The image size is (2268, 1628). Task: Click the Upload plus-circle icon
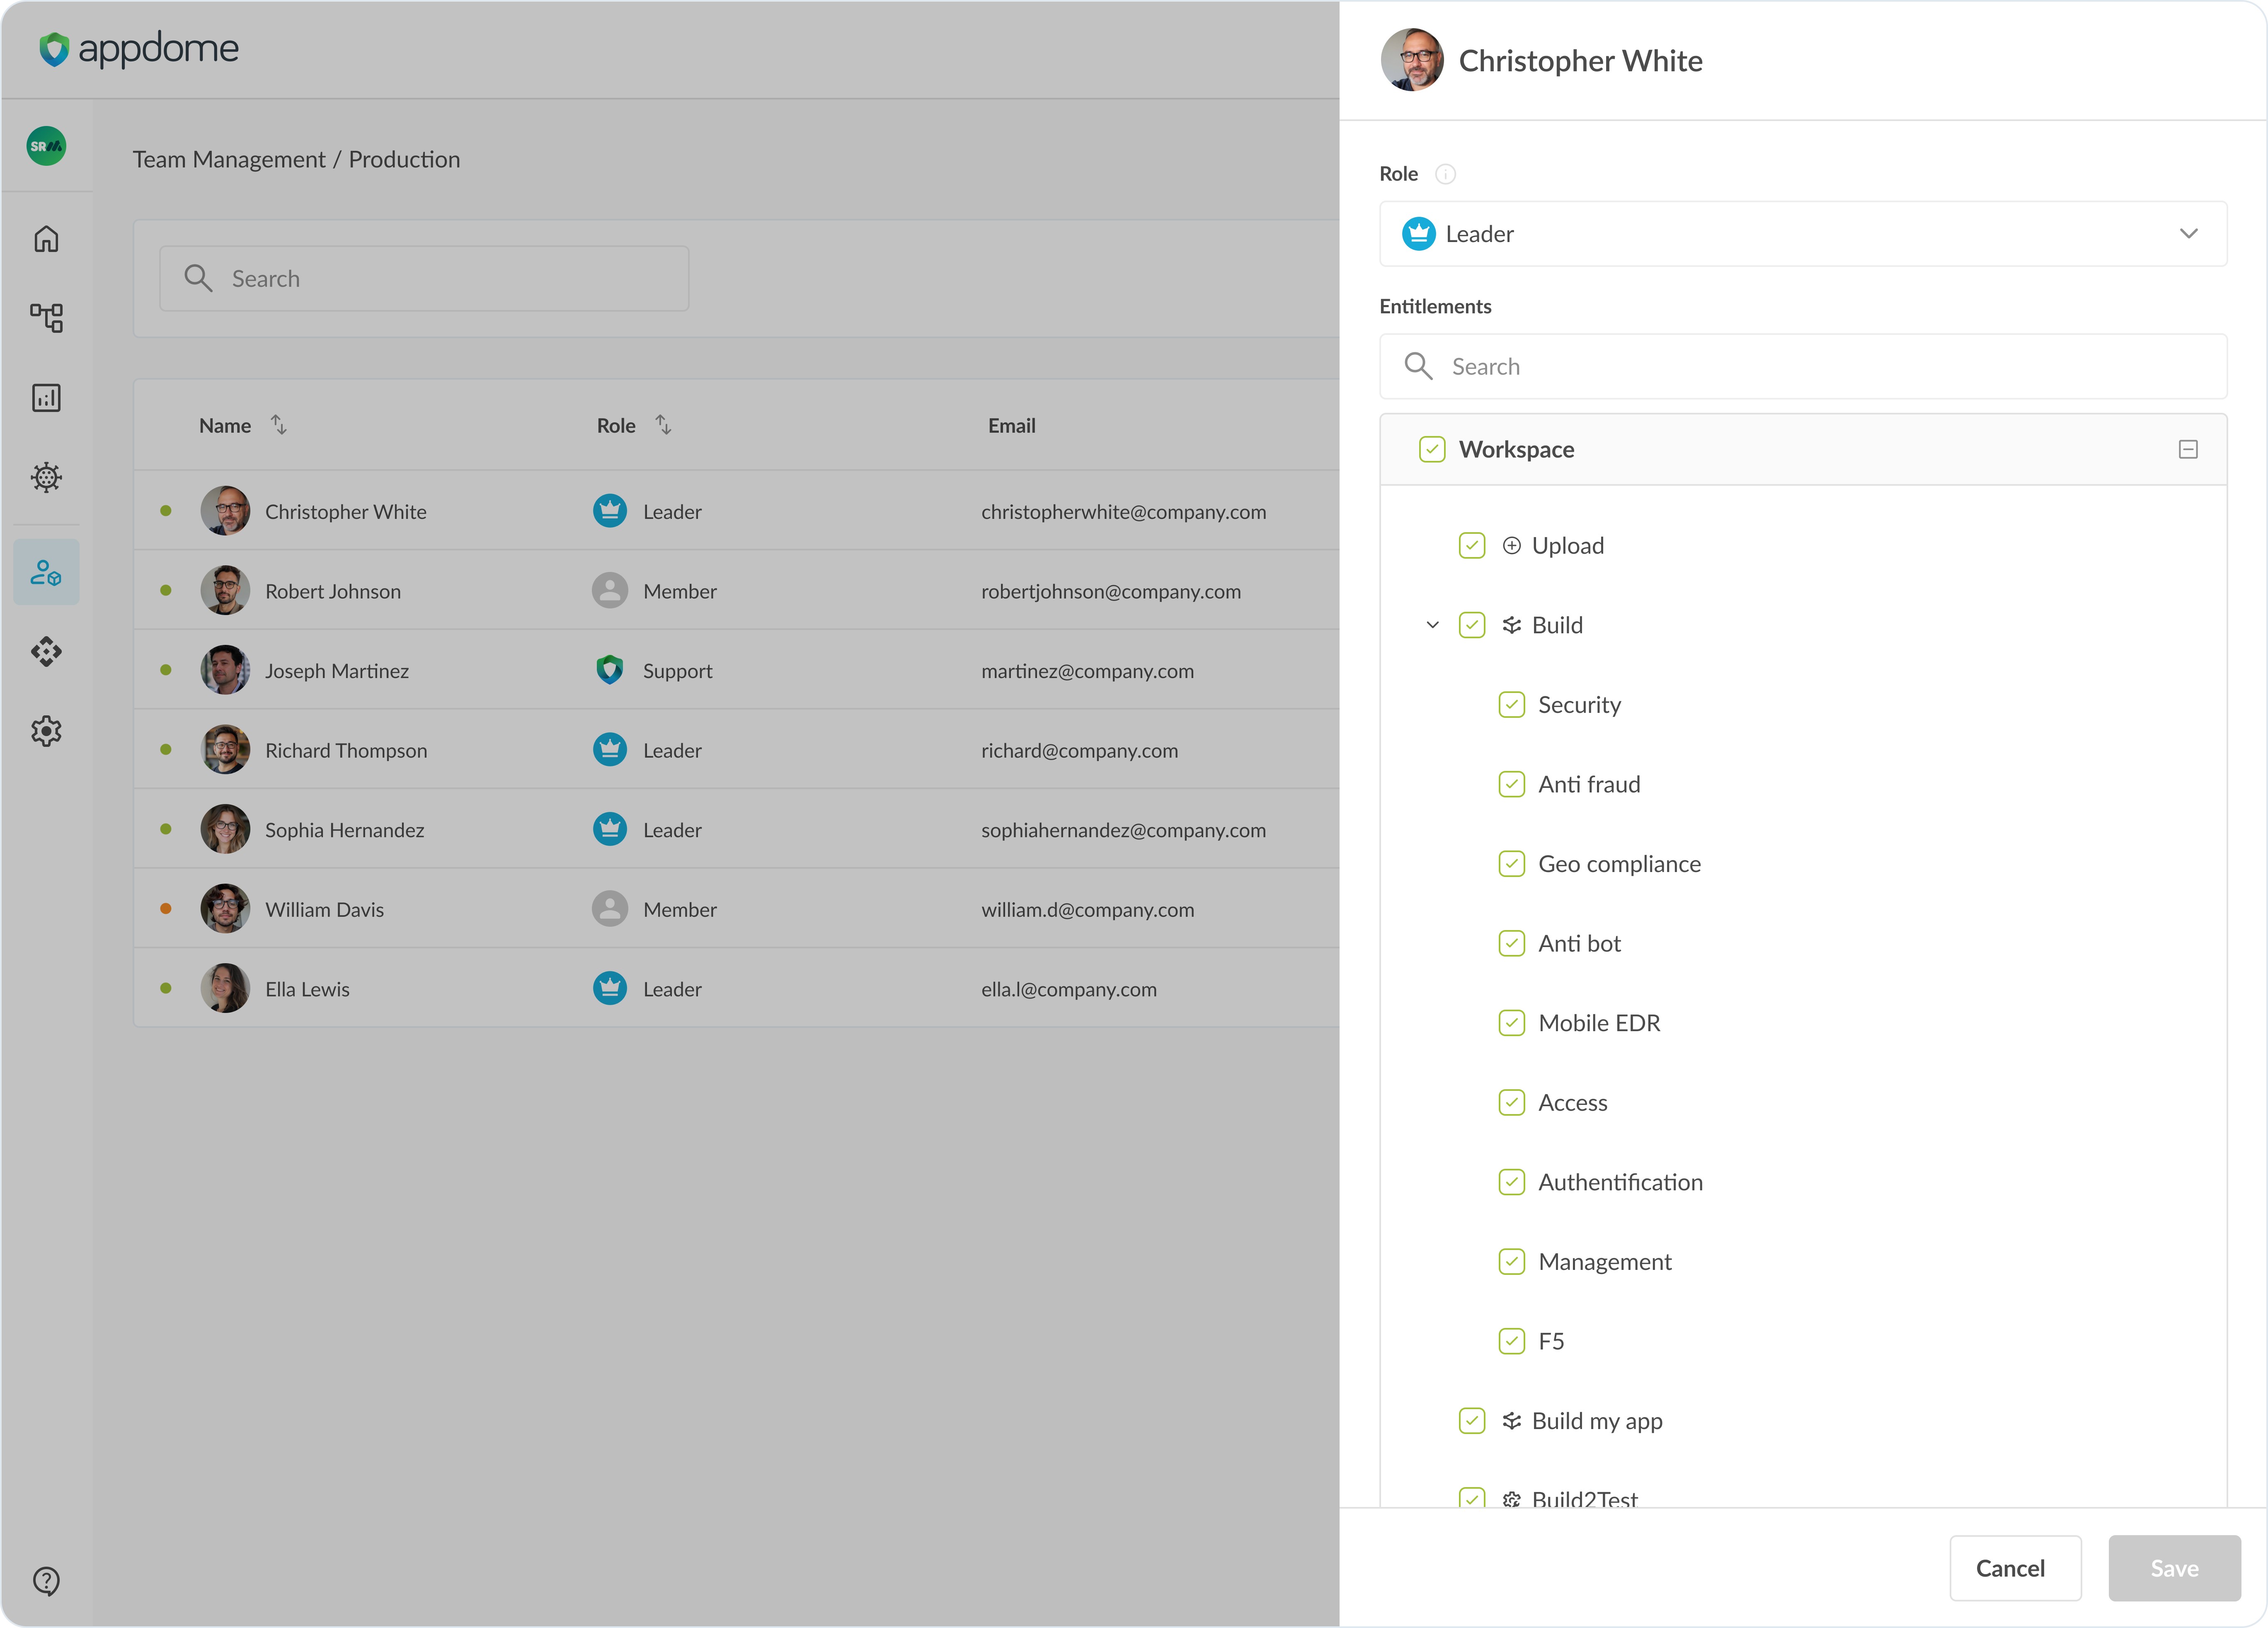(x=1512, y=545)
